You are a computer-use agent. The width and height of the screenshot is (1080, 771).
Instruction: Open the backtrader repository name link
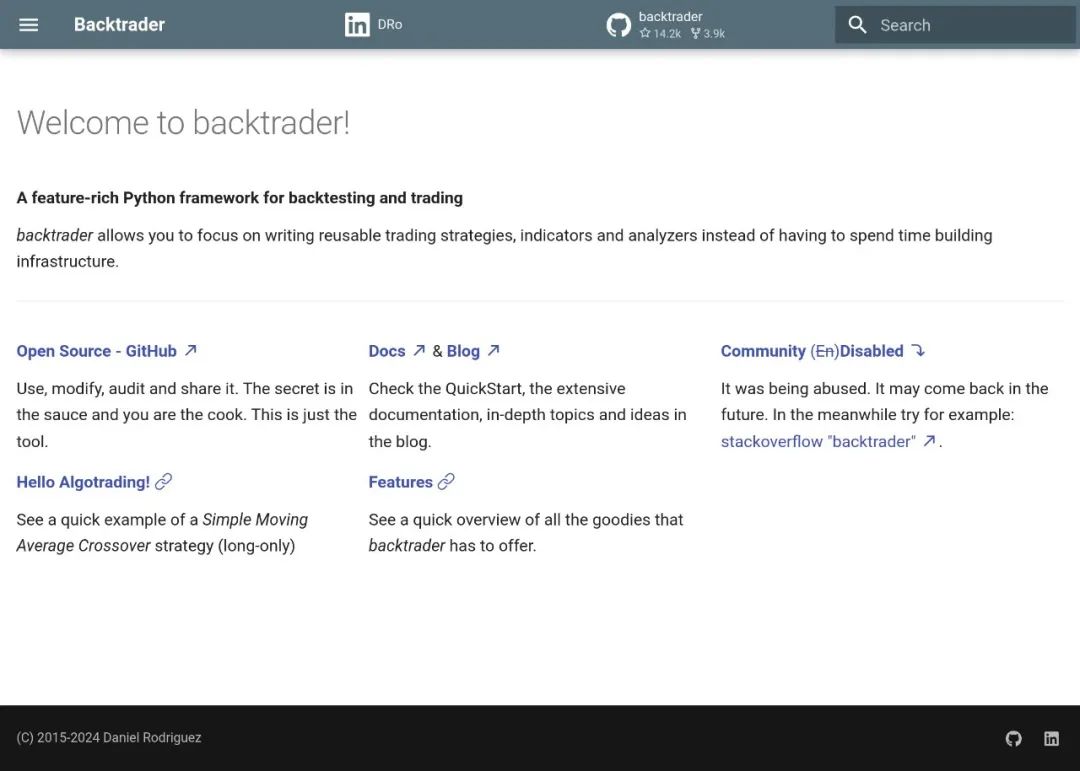[x=670, y=17]
